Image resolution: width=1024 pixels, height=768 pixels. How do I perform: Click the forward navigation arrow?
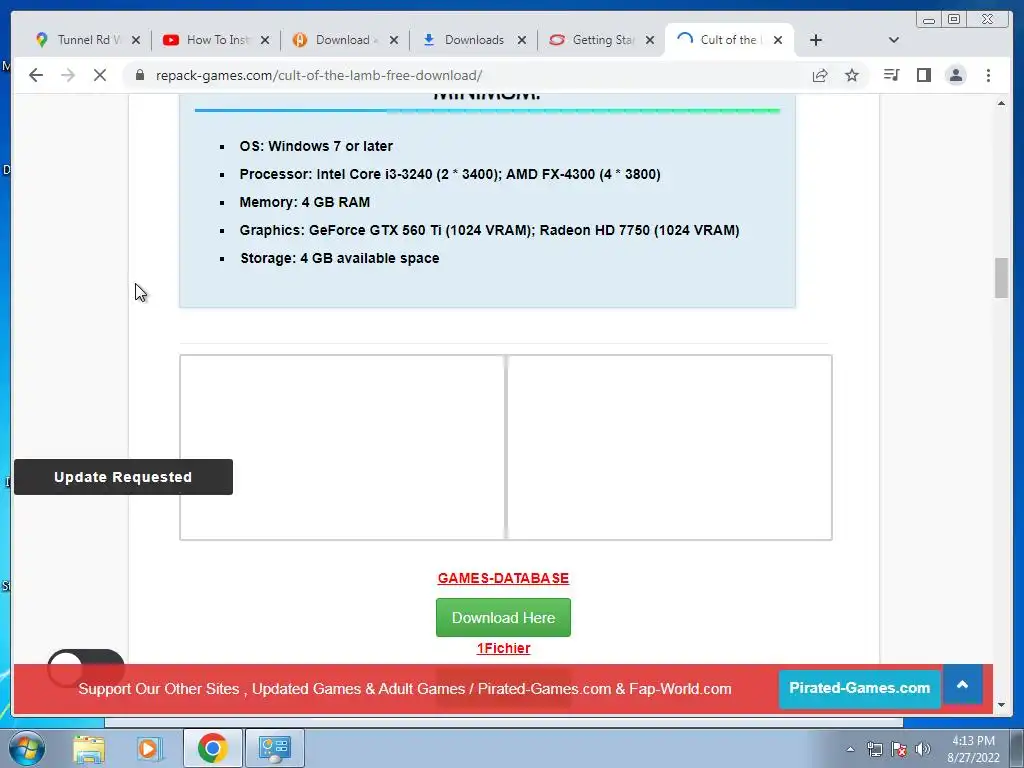click(x=68, y=75)
